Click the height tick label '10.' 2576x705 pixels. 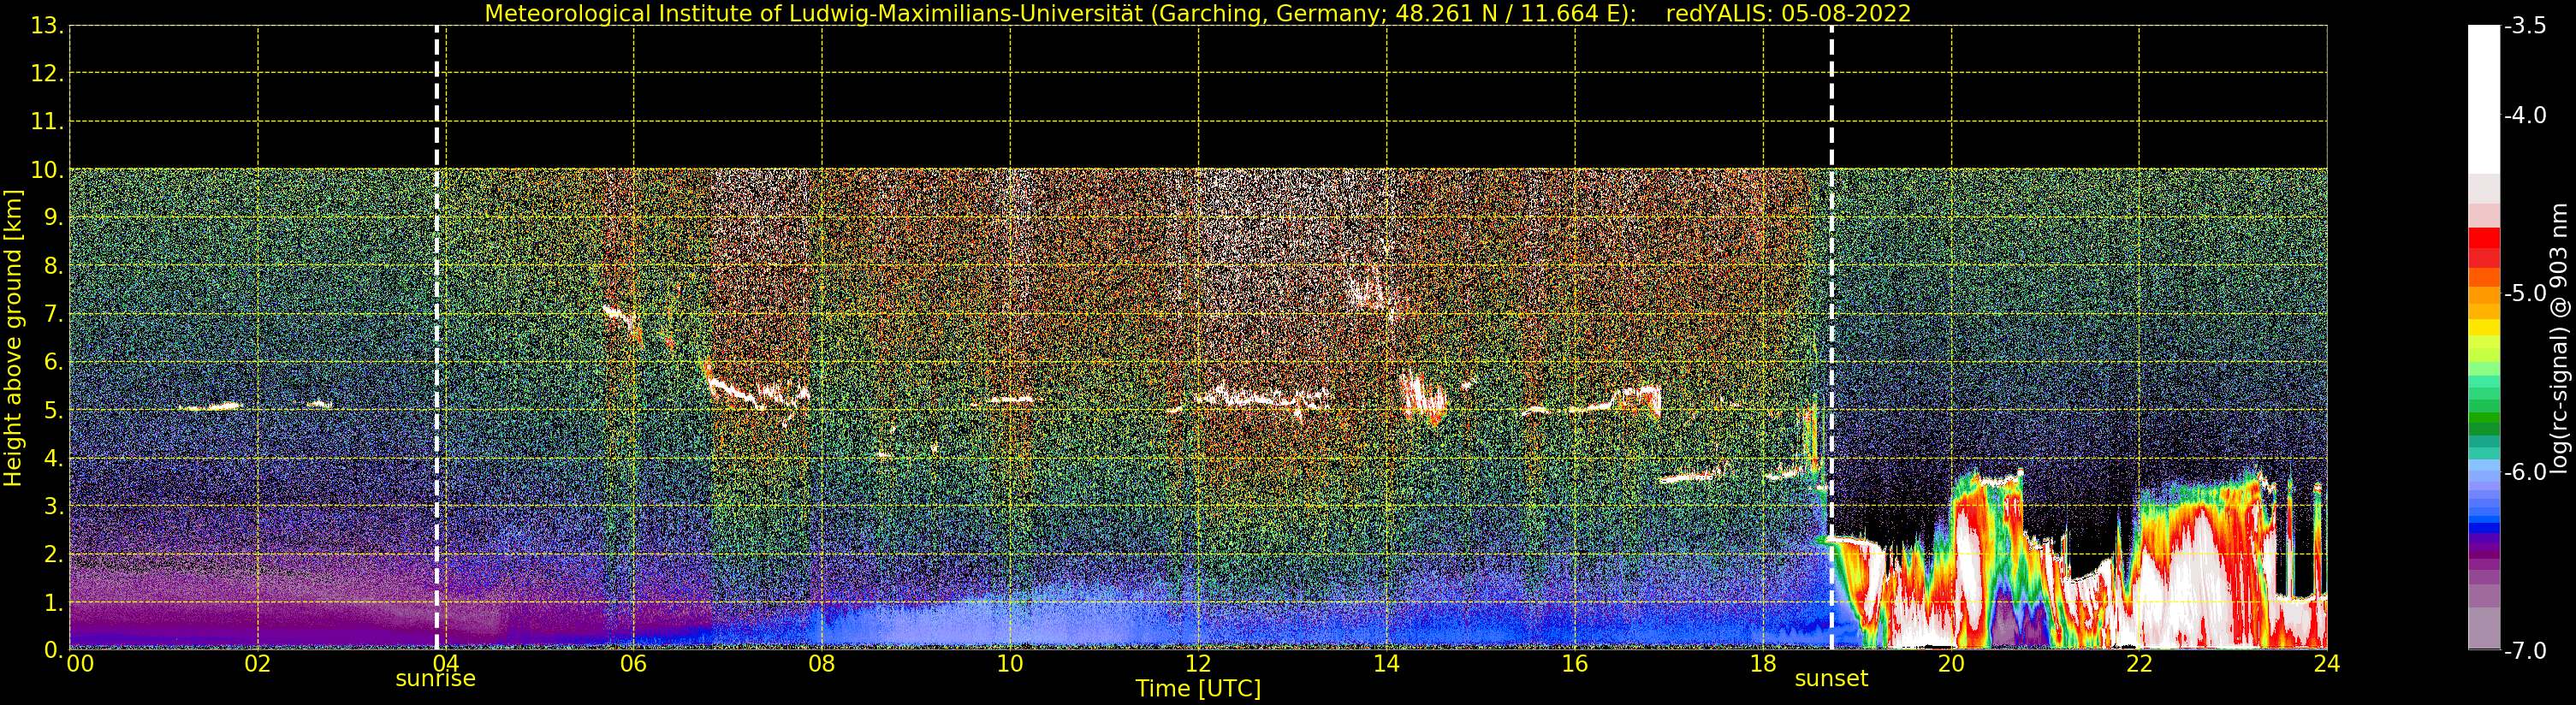click(46, 170)
